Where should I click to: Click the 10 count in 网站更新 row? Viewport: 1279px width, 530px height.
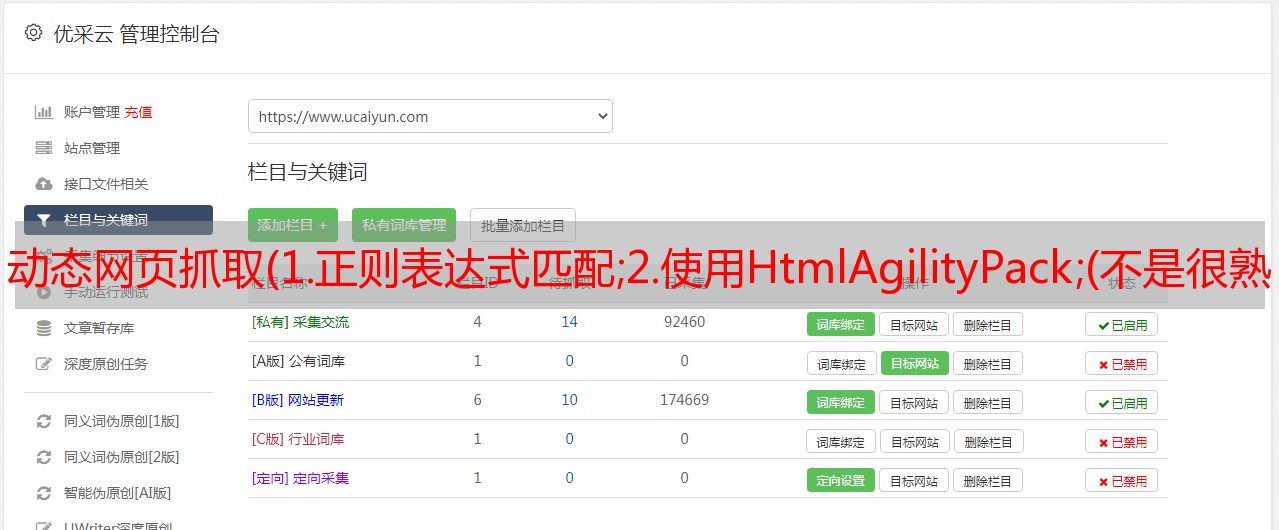coord(570,400)
